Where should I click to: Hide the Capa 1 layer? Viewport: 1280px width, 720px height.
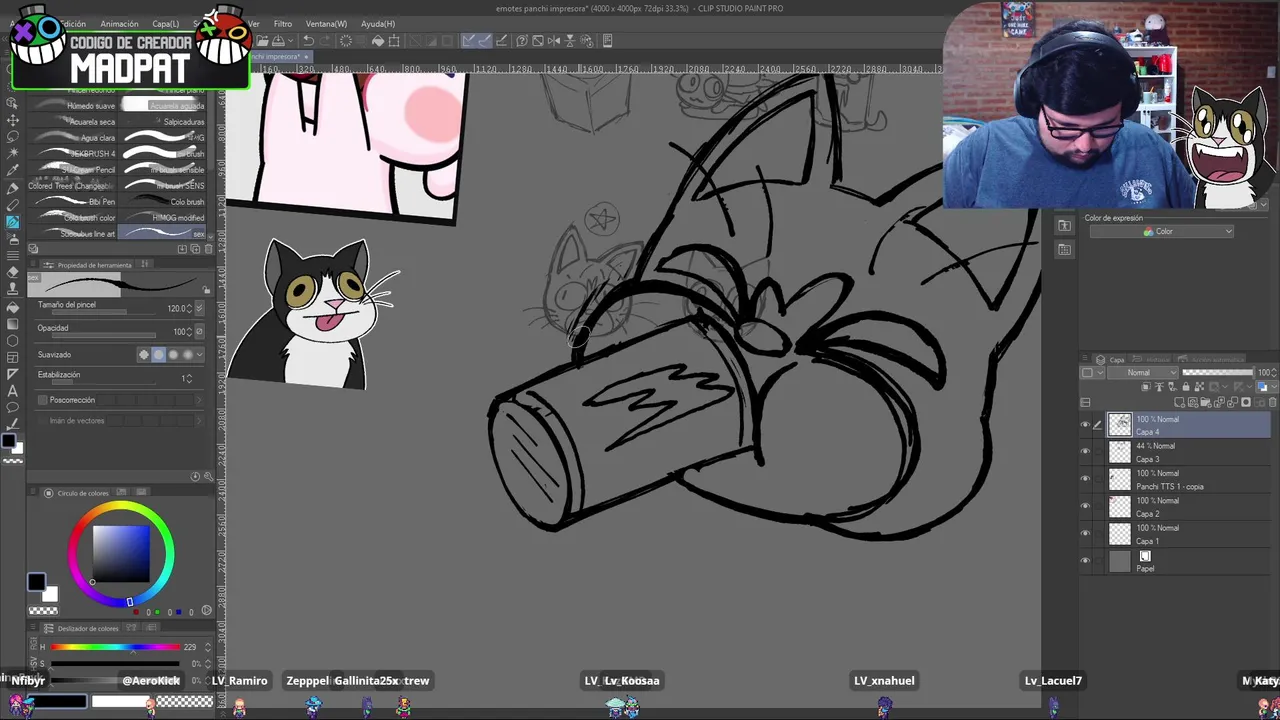pos(1085,533)
